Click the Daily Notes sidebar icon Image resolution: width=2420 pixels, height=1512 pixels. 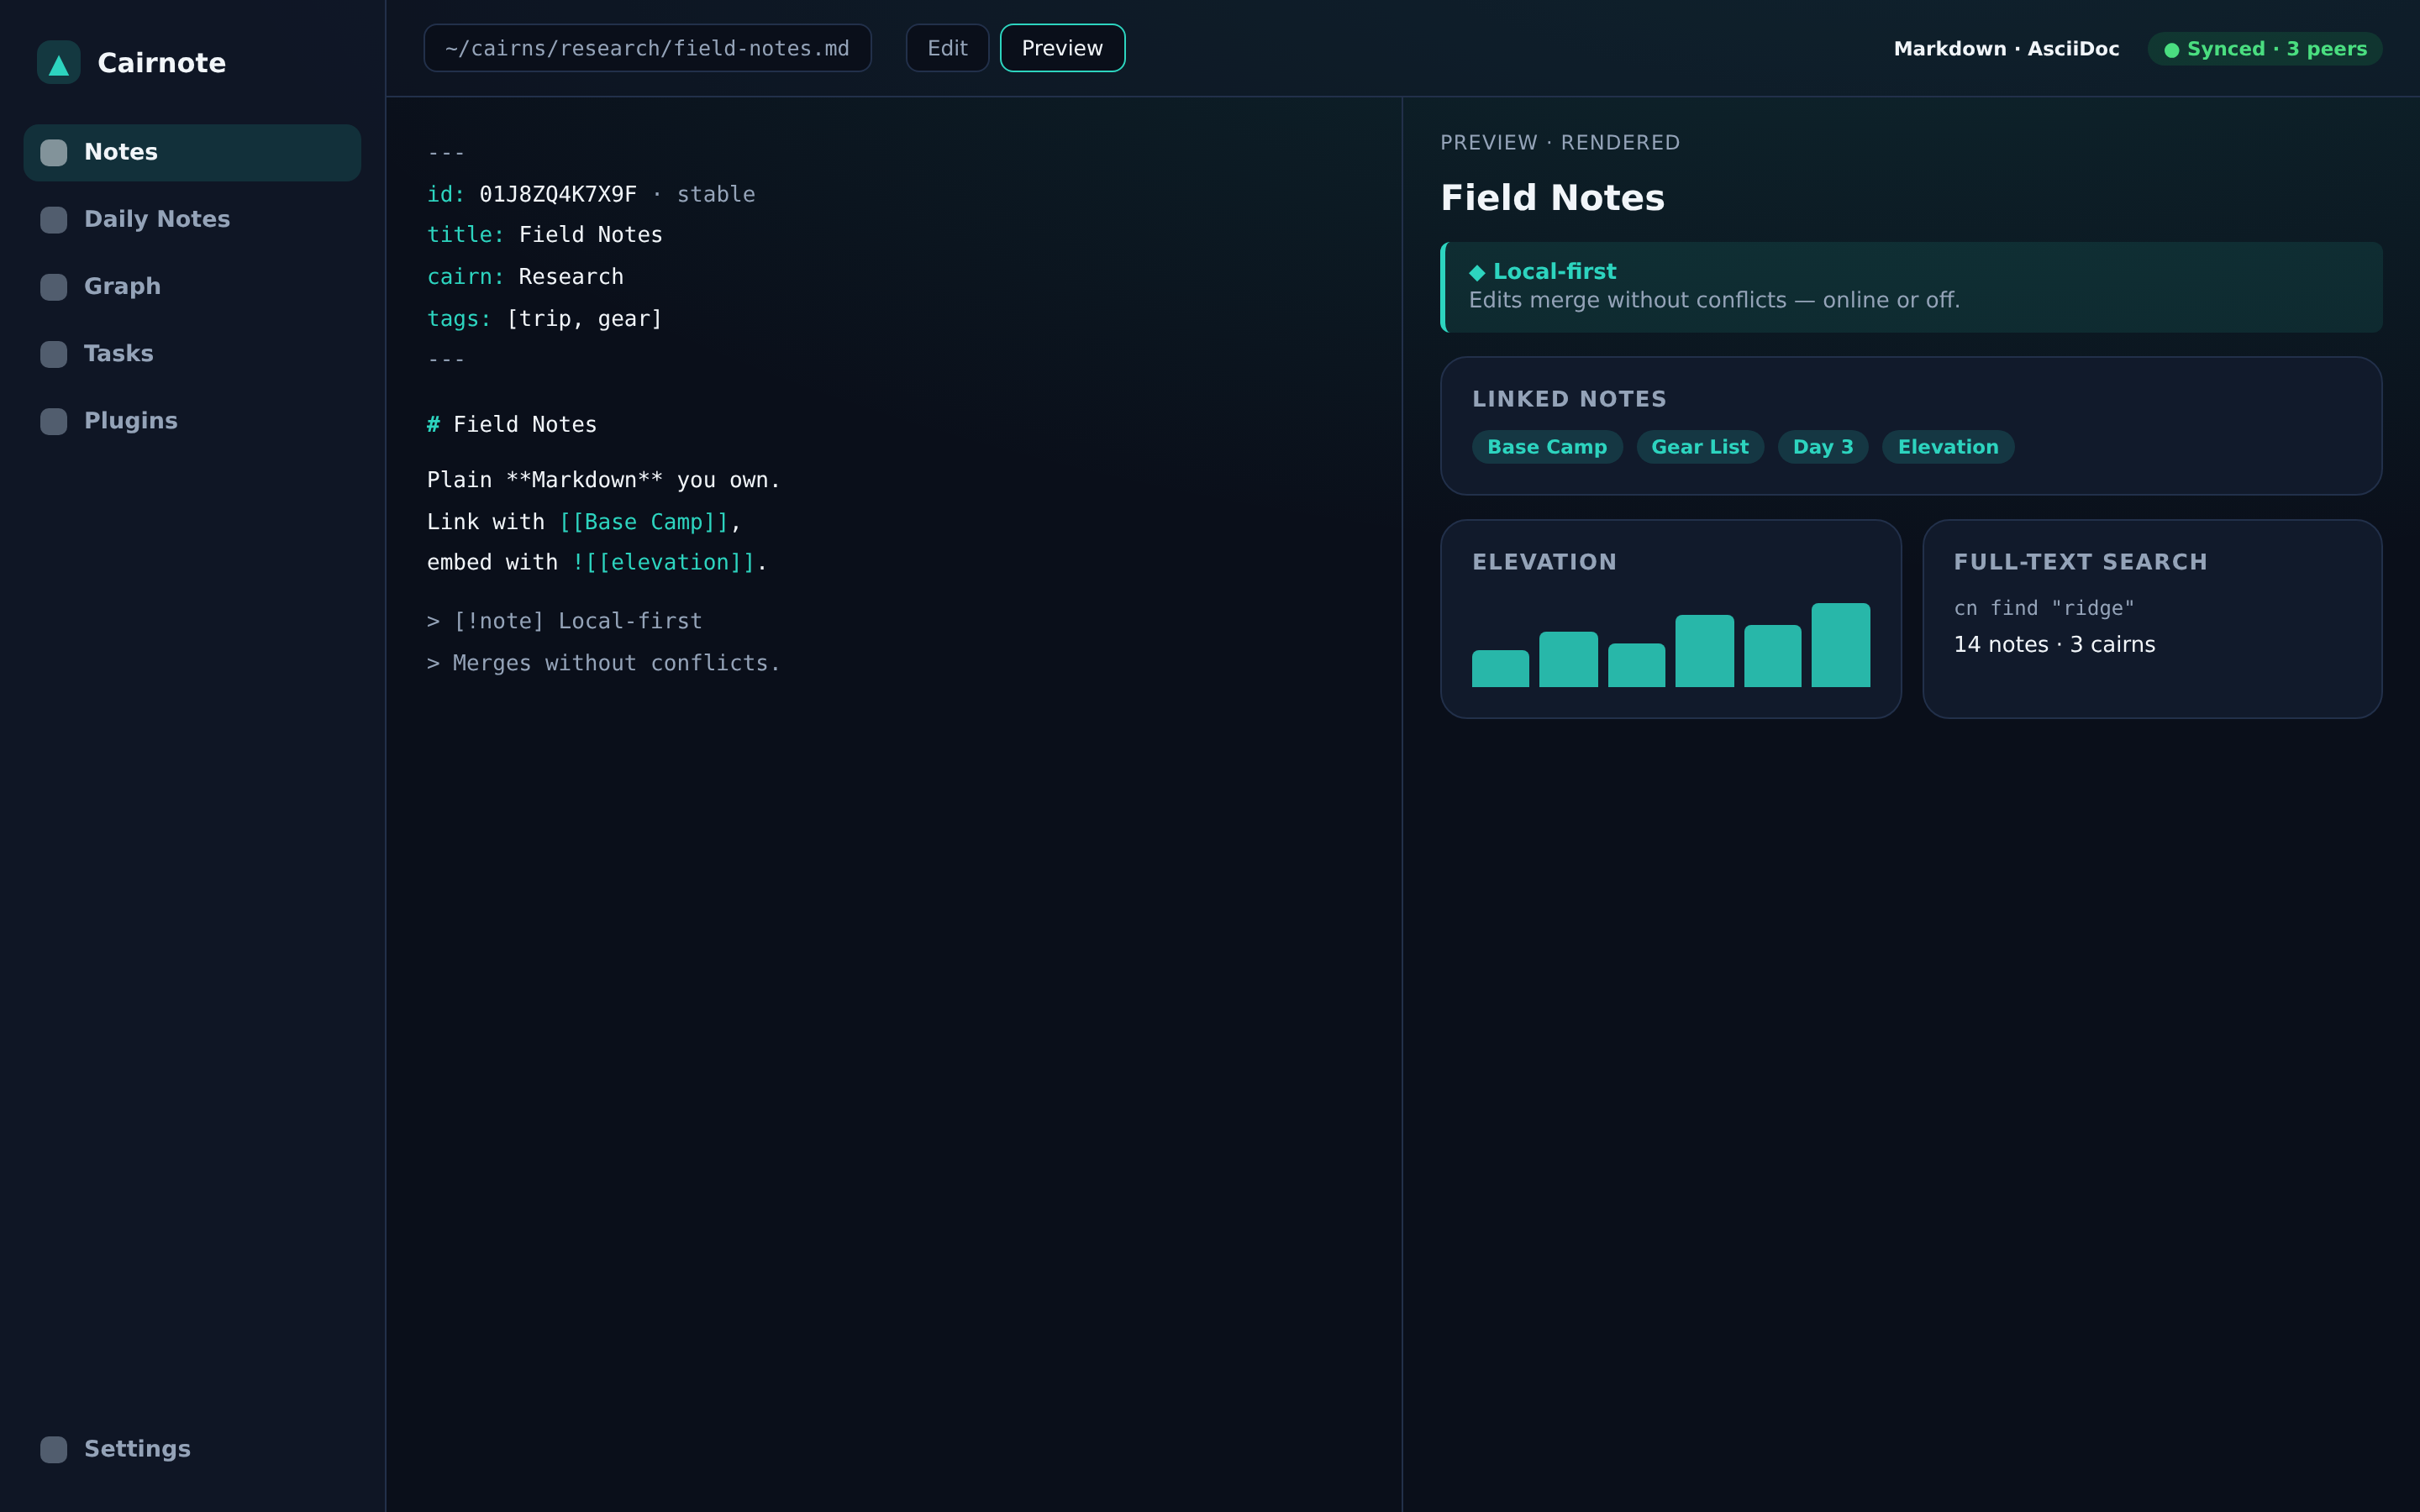(x=54, y=220)
